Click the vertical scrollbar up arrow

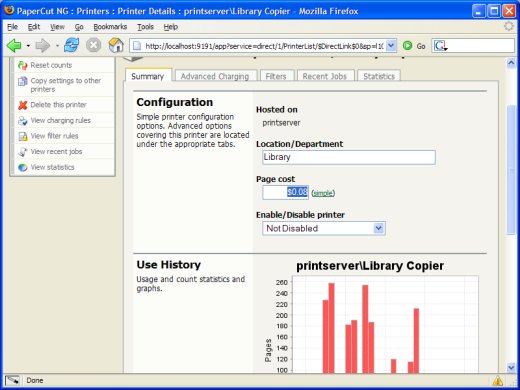point(511,63)
